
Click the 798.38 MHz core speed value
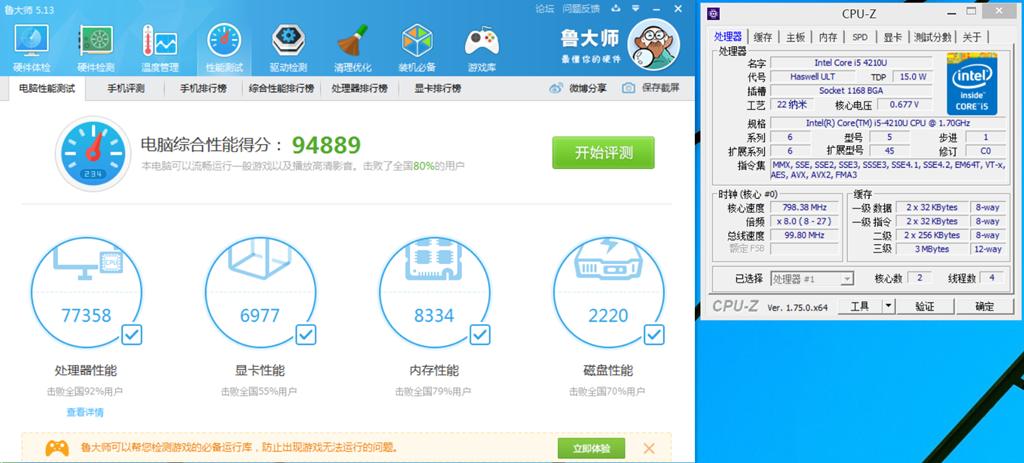tap(805, 208)
